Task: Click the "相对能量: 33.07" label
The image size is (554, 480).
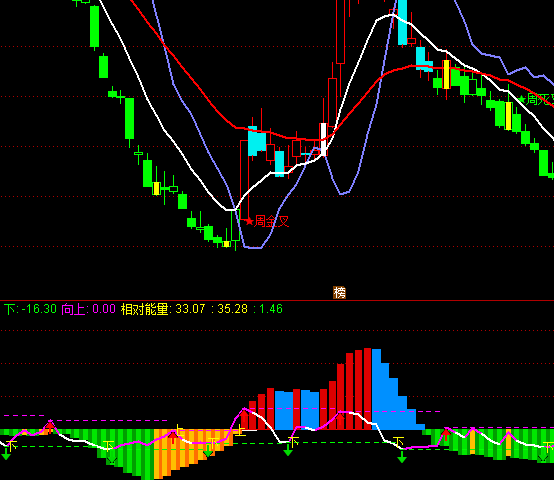Action: pyautogui.click(x=163, y=309)
